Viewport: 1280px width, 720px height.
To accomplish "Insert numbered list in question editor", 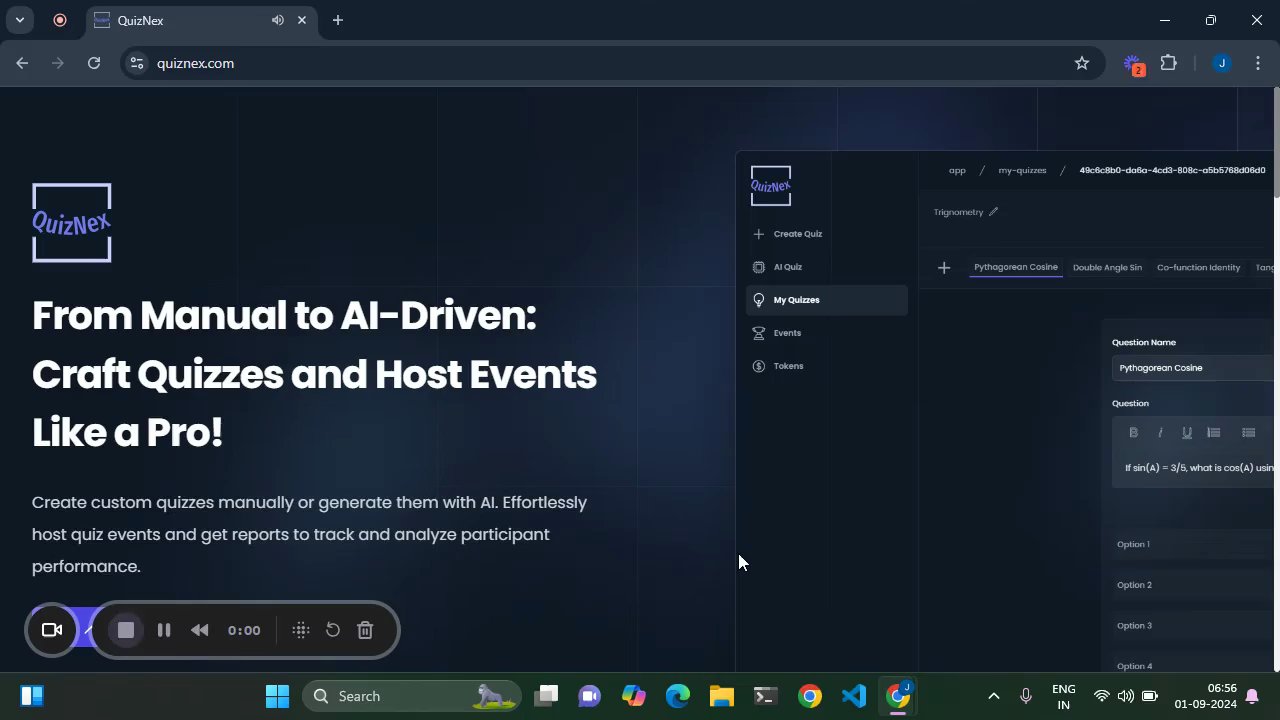I will click(1214, 433).
